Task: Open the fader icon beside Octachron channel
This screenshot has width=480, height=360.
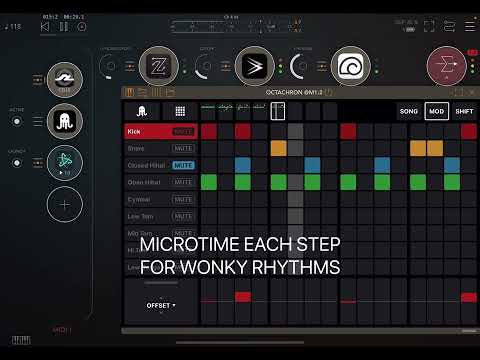Action: coord(38,121)
